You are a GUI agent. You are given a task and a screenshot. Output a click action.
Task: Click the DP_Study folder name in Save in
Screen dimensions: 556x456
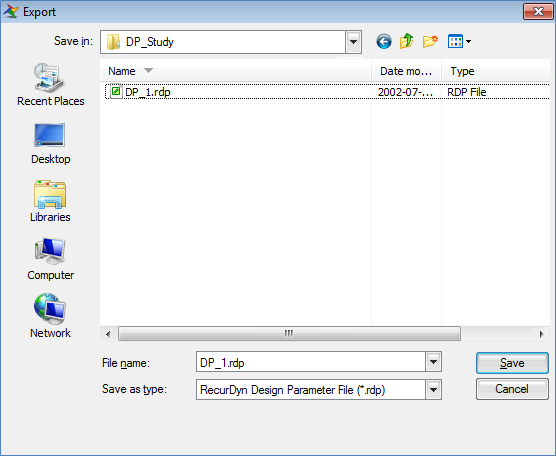click(x=150, y=42)
